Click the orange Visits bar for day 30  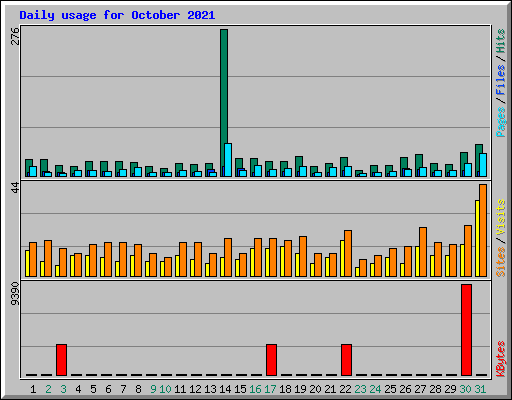468,251
